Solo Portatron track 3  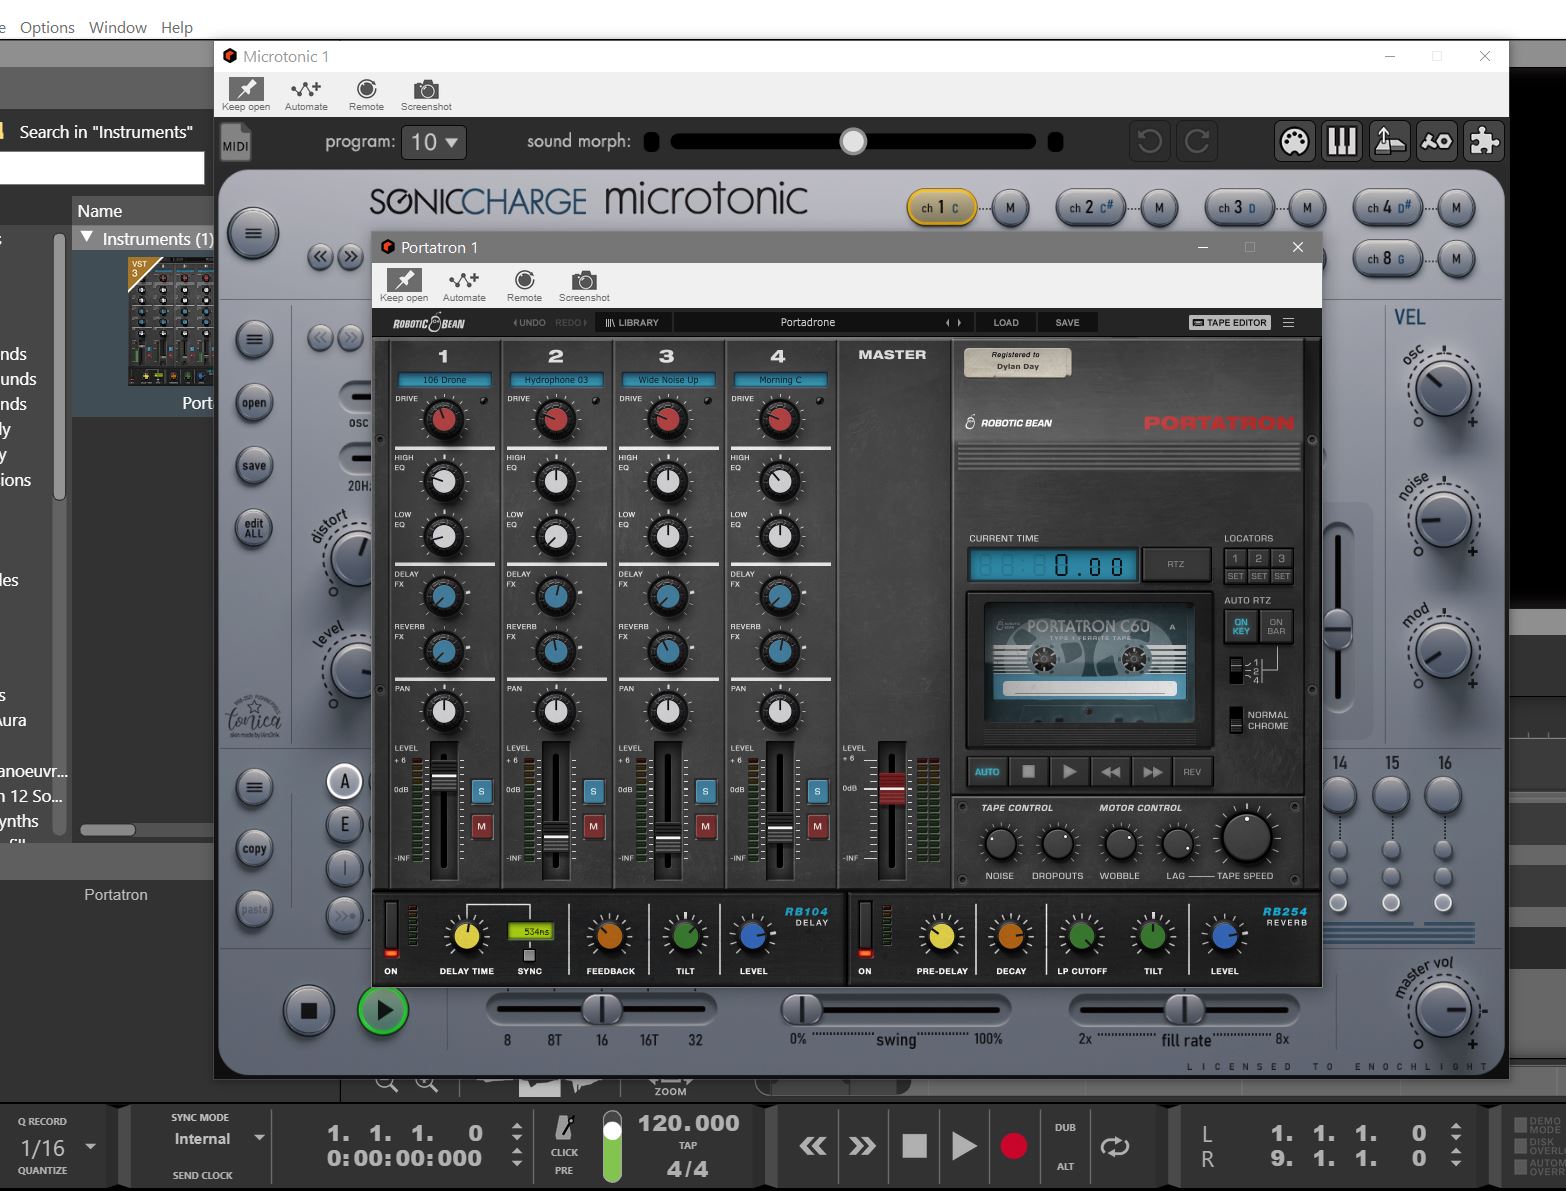tap(706, 791)
